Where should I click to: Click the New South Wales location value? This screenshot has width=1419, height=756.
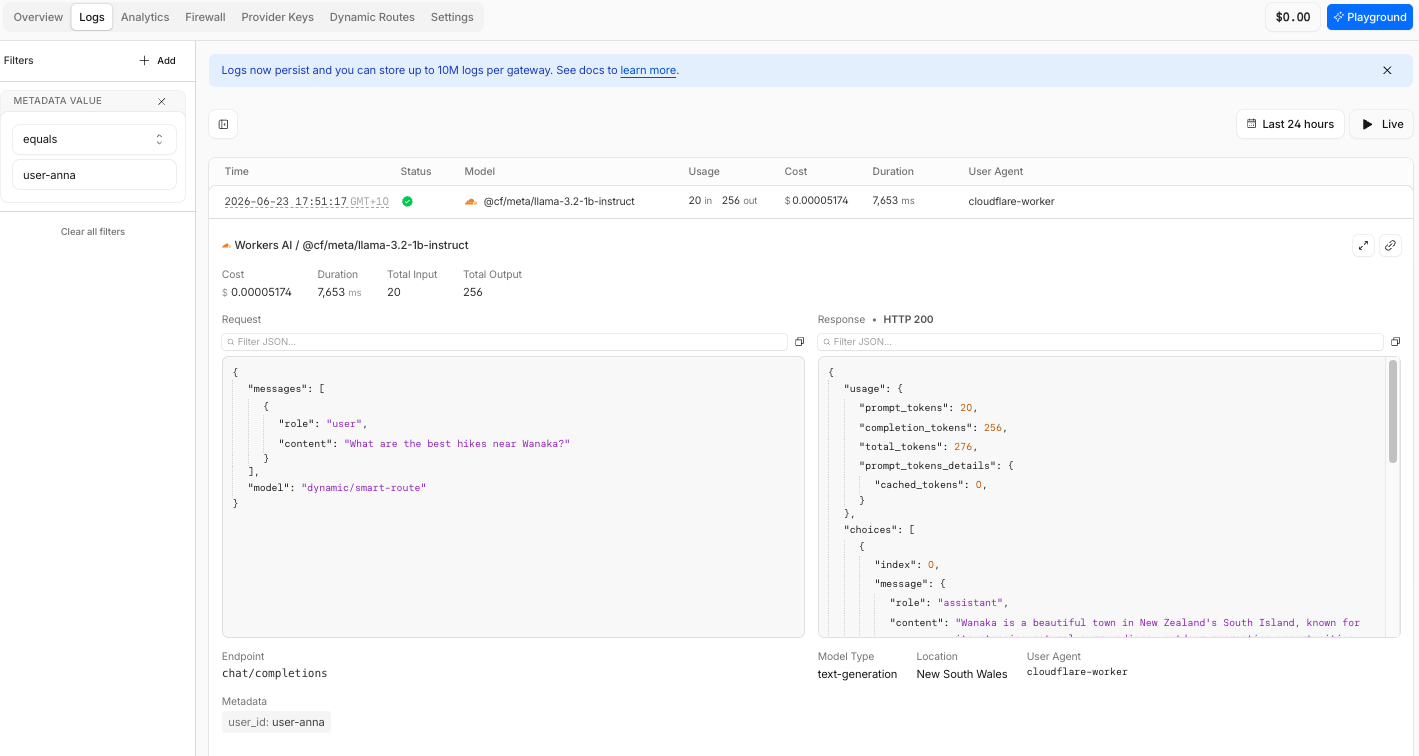(x=962, y=674)
